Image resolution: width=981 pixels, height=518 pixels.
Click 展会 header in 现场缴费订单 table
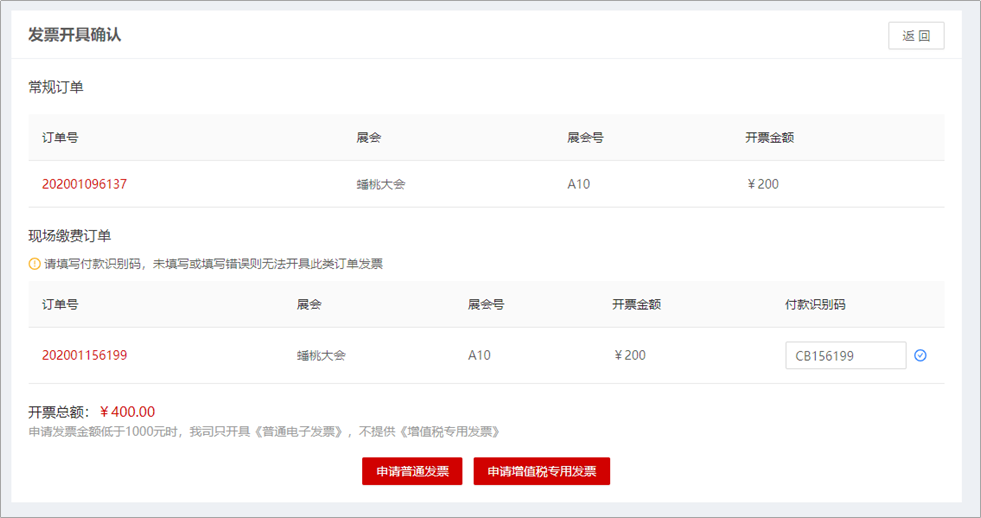coord(309,305)
